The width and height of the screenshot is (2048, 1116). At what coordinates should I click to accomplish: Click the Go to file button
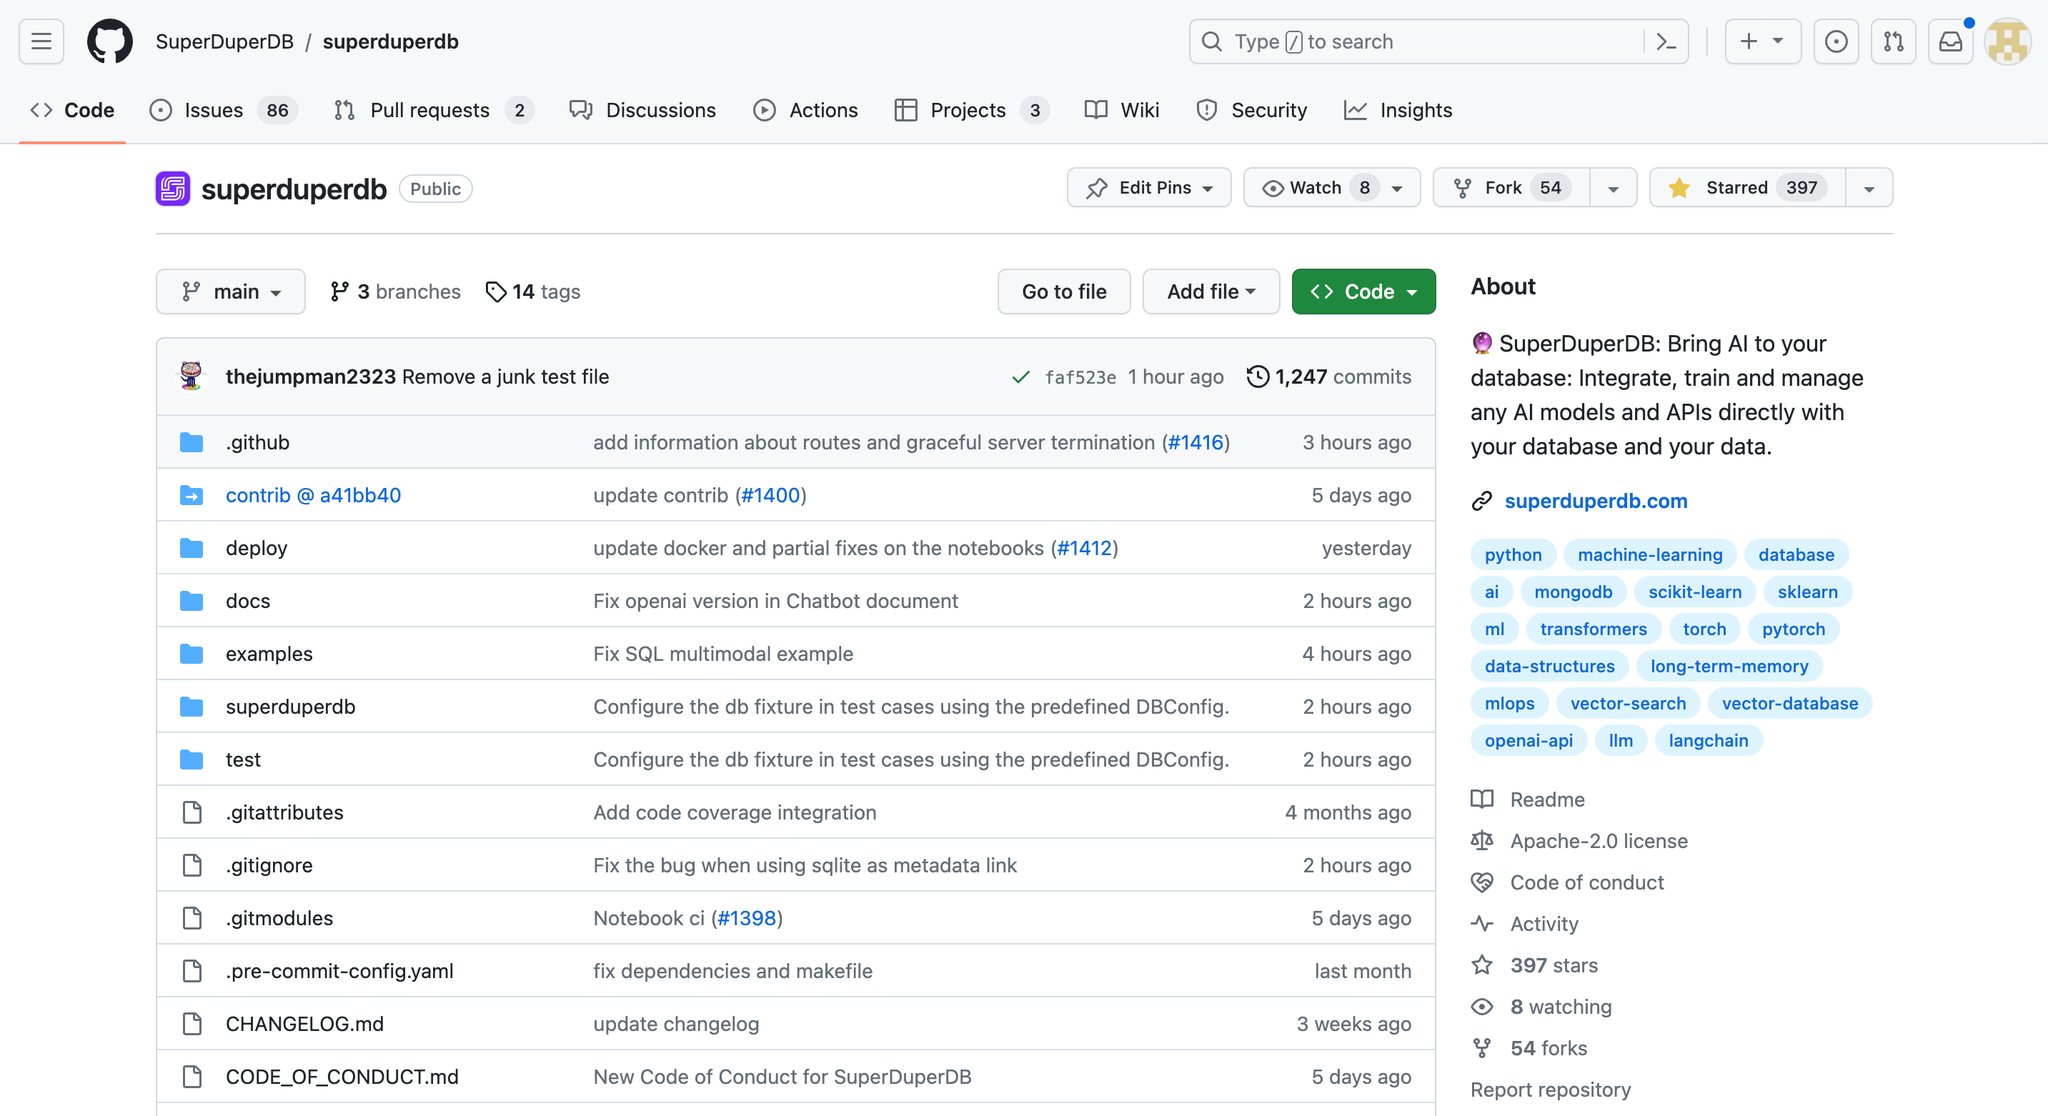coord(1064,291)
